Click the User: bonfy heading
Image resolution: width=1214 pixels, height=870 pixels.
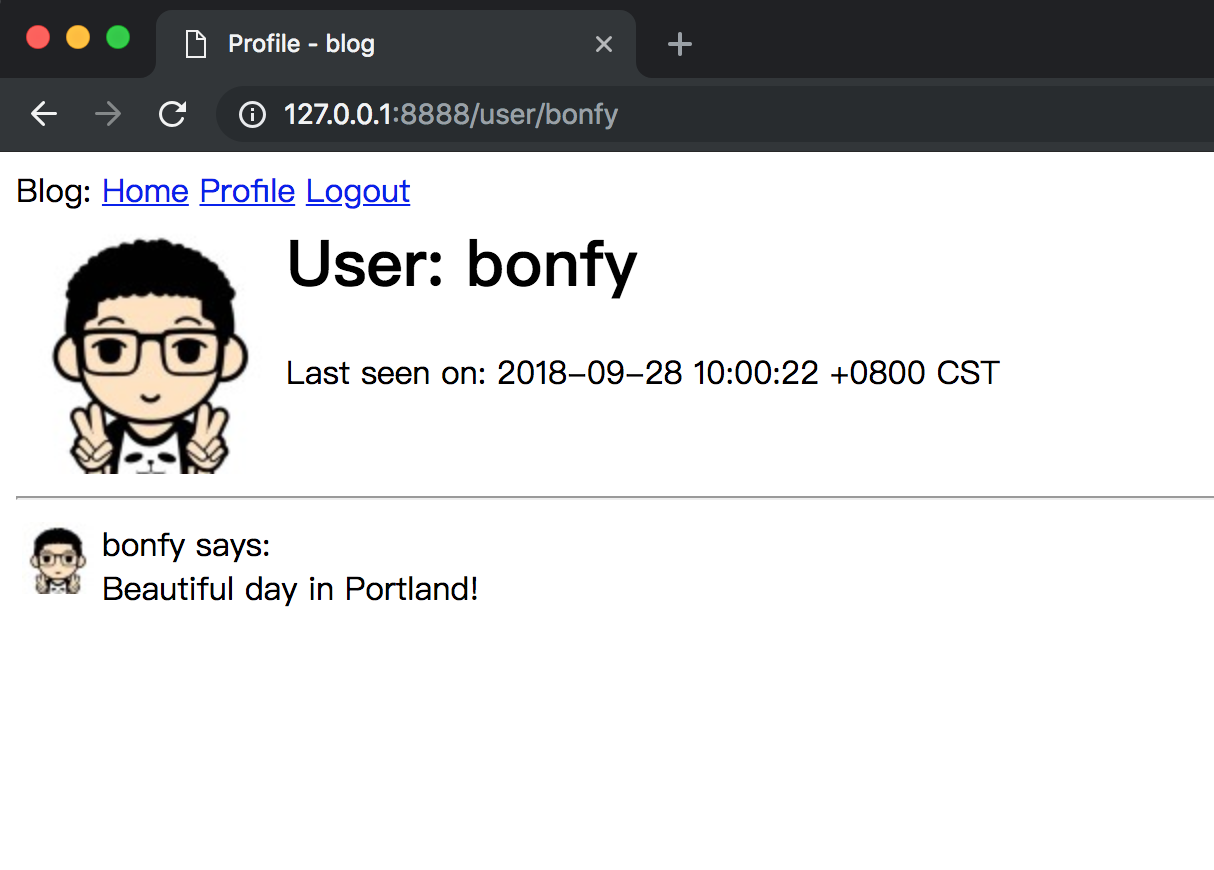(x=461, y=264)
